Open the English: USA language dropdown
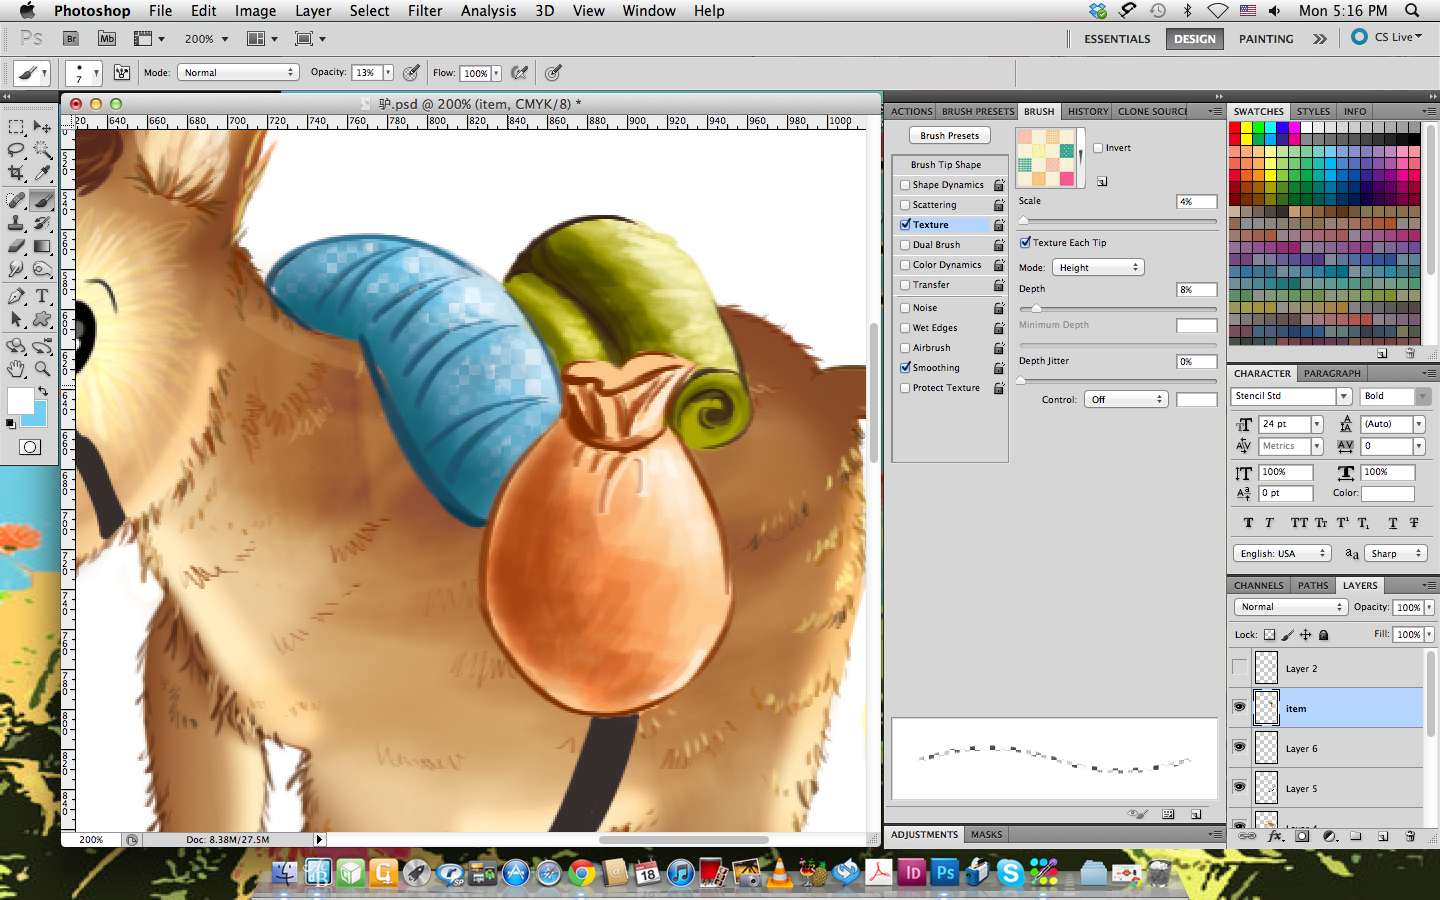Screen dimensions: 1440x900 tap(1282, 553)
